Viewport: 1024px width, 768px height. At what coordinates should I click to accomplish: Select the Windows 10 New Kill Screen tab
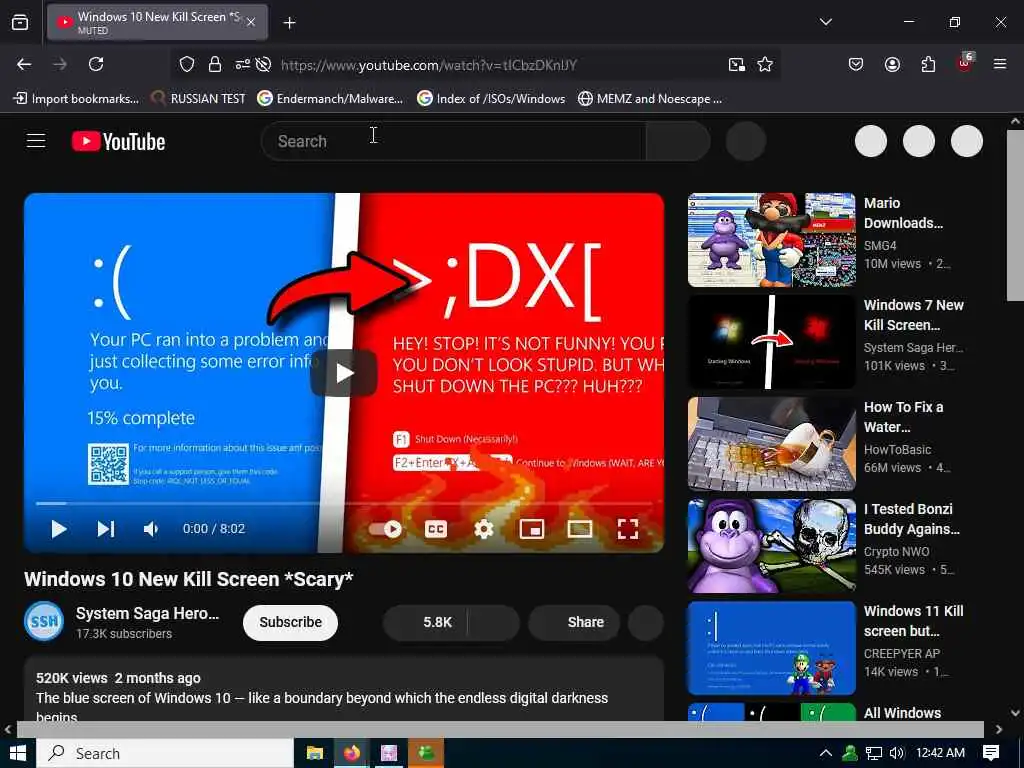click(x=157, y=22)
